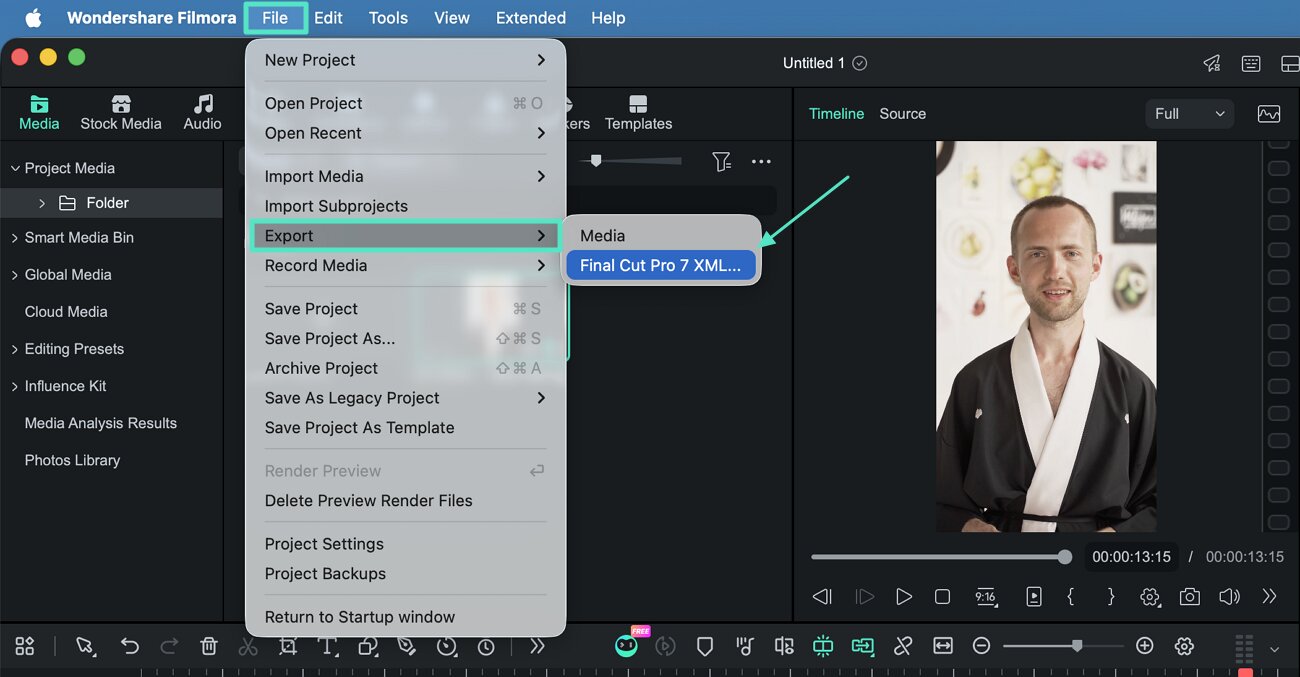Step back one frame in preview
The width and height of the screenshot is (1300, 677).
[x=823, y=597]
